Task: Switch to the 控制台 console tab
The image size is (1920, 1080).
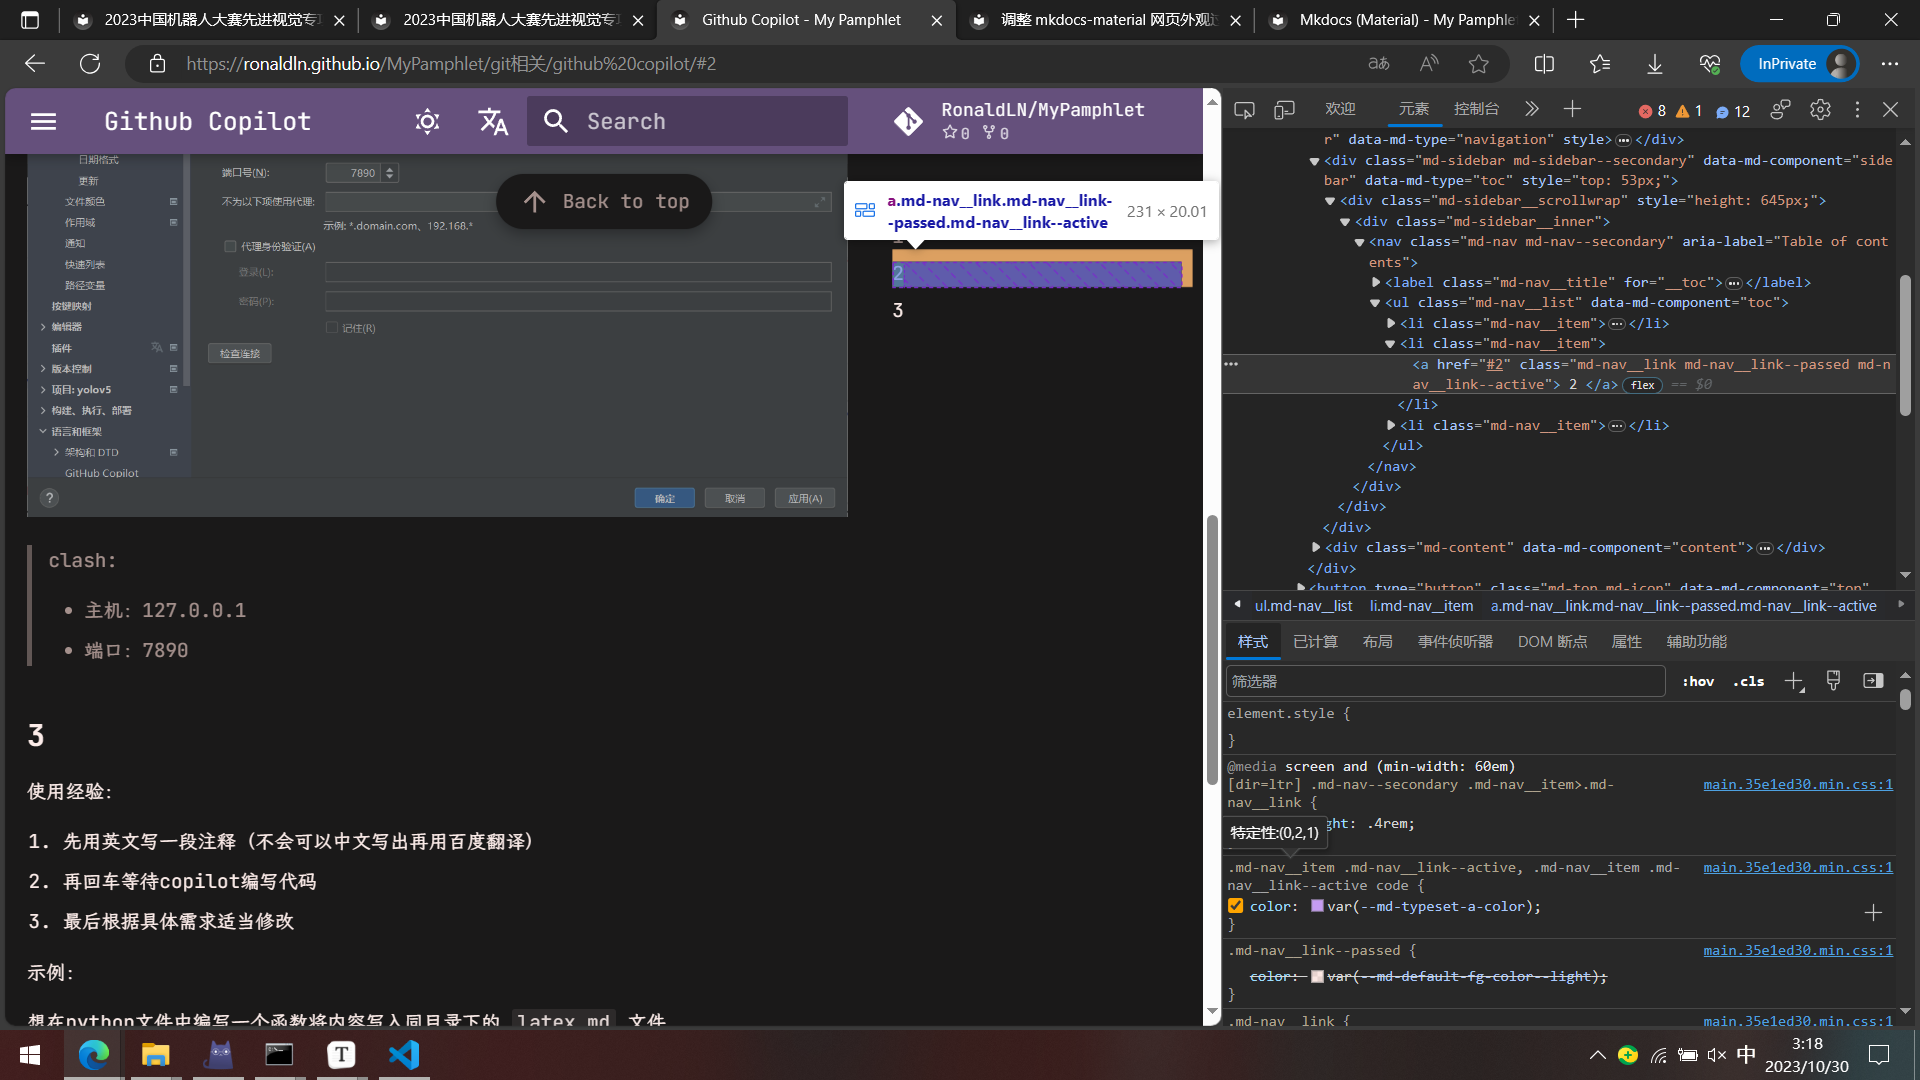Action: pos(1476,109)
